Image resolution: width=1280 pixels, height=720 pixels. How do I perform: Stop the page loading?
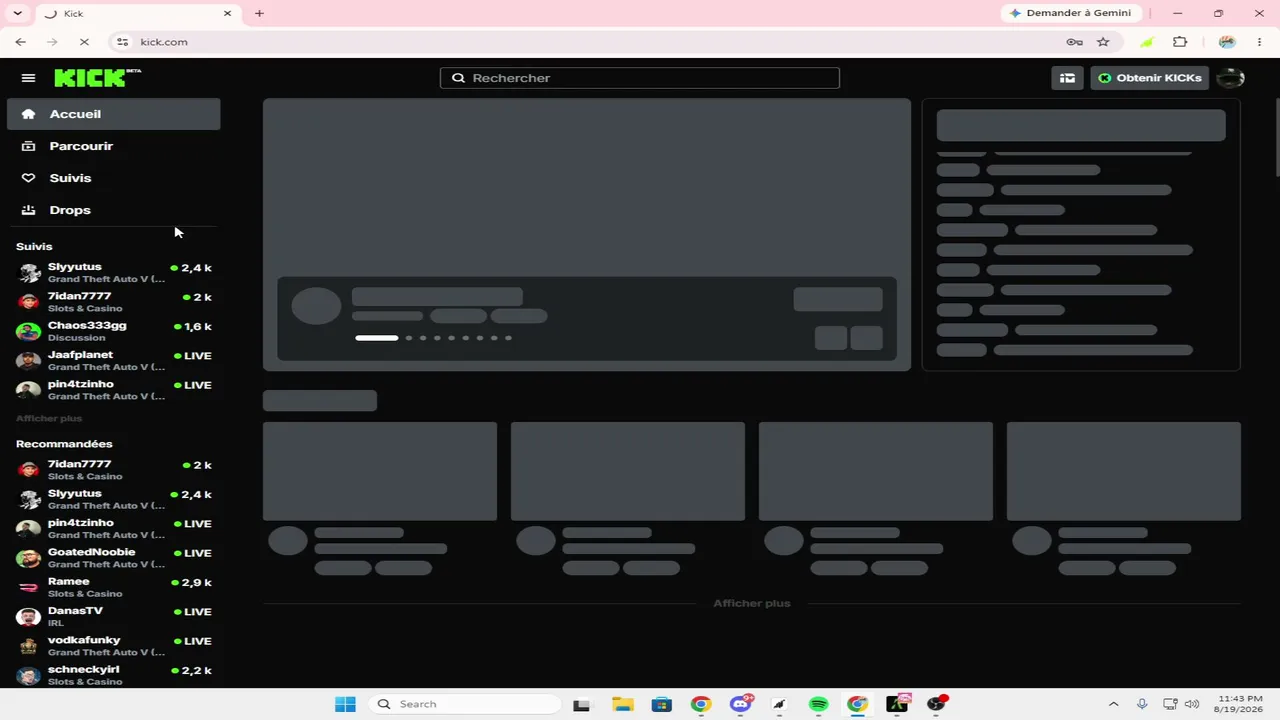84,42
